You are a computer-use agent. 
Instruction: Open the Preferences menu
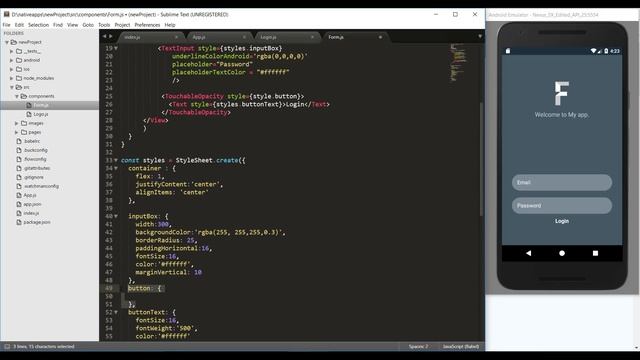(x=147, y=25)
